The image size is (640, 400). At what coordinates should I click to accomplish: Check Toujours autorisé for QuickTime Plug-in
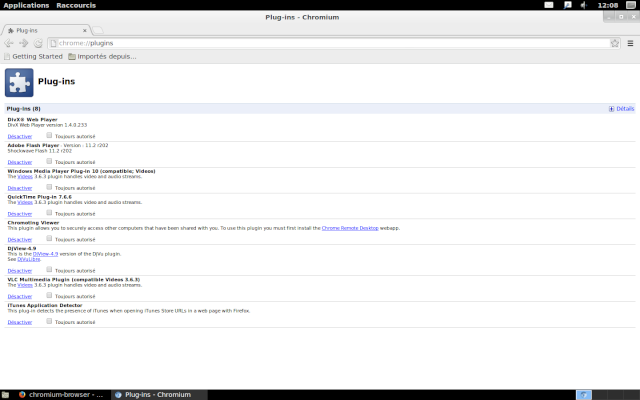pos(49,213)
